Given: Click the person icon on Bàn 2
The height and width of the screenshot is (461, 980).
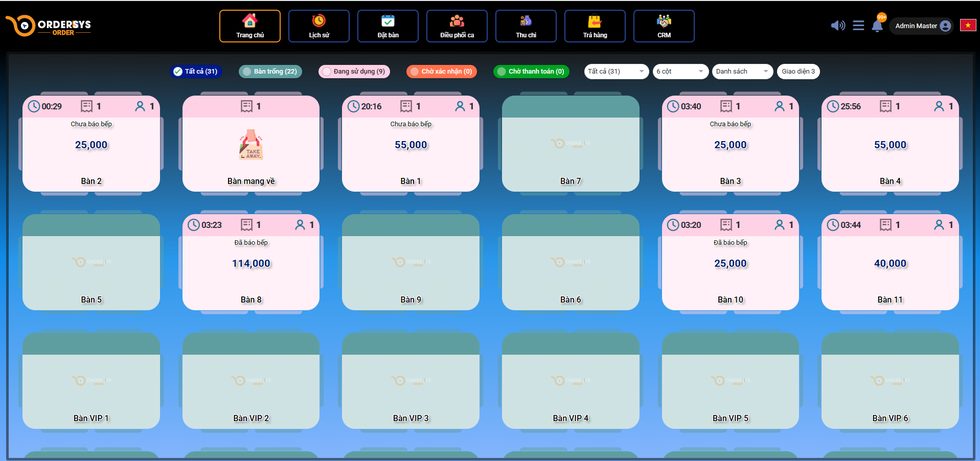Looking at the screenshot, I should click(140, 106).
